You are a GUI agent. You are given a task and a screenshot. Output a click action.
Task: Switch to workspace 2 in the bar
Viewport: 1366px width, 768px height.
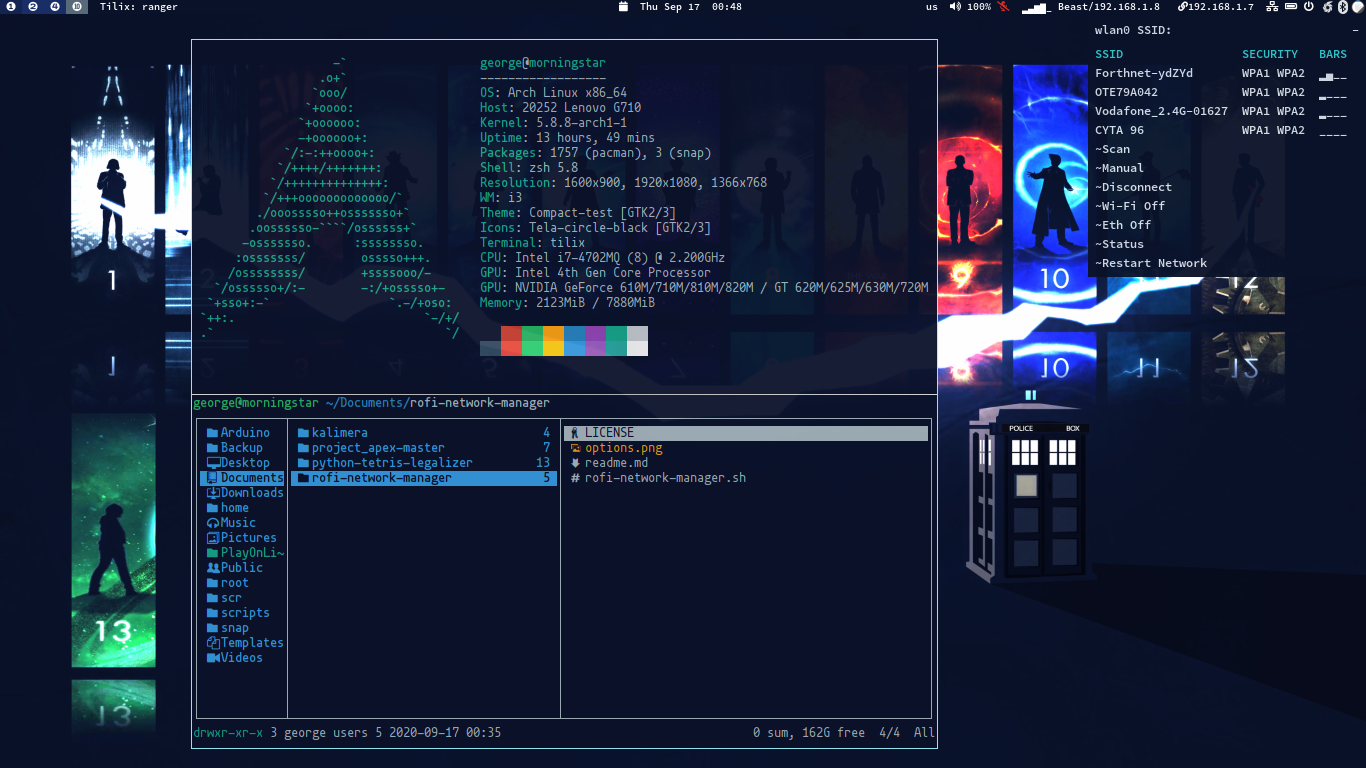click(33, 6)
